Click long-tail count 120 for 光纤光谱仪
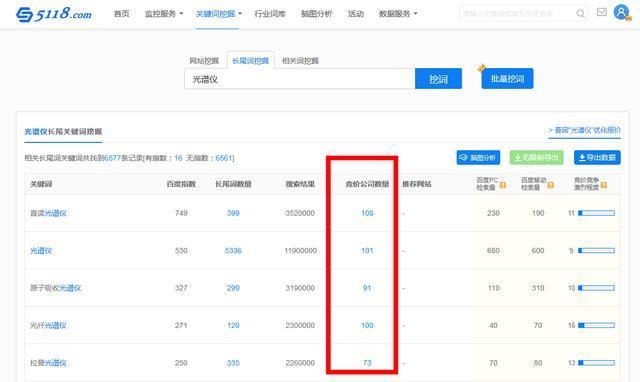The height and width of the screenshot is (382, 640). (x=233, y=326)
